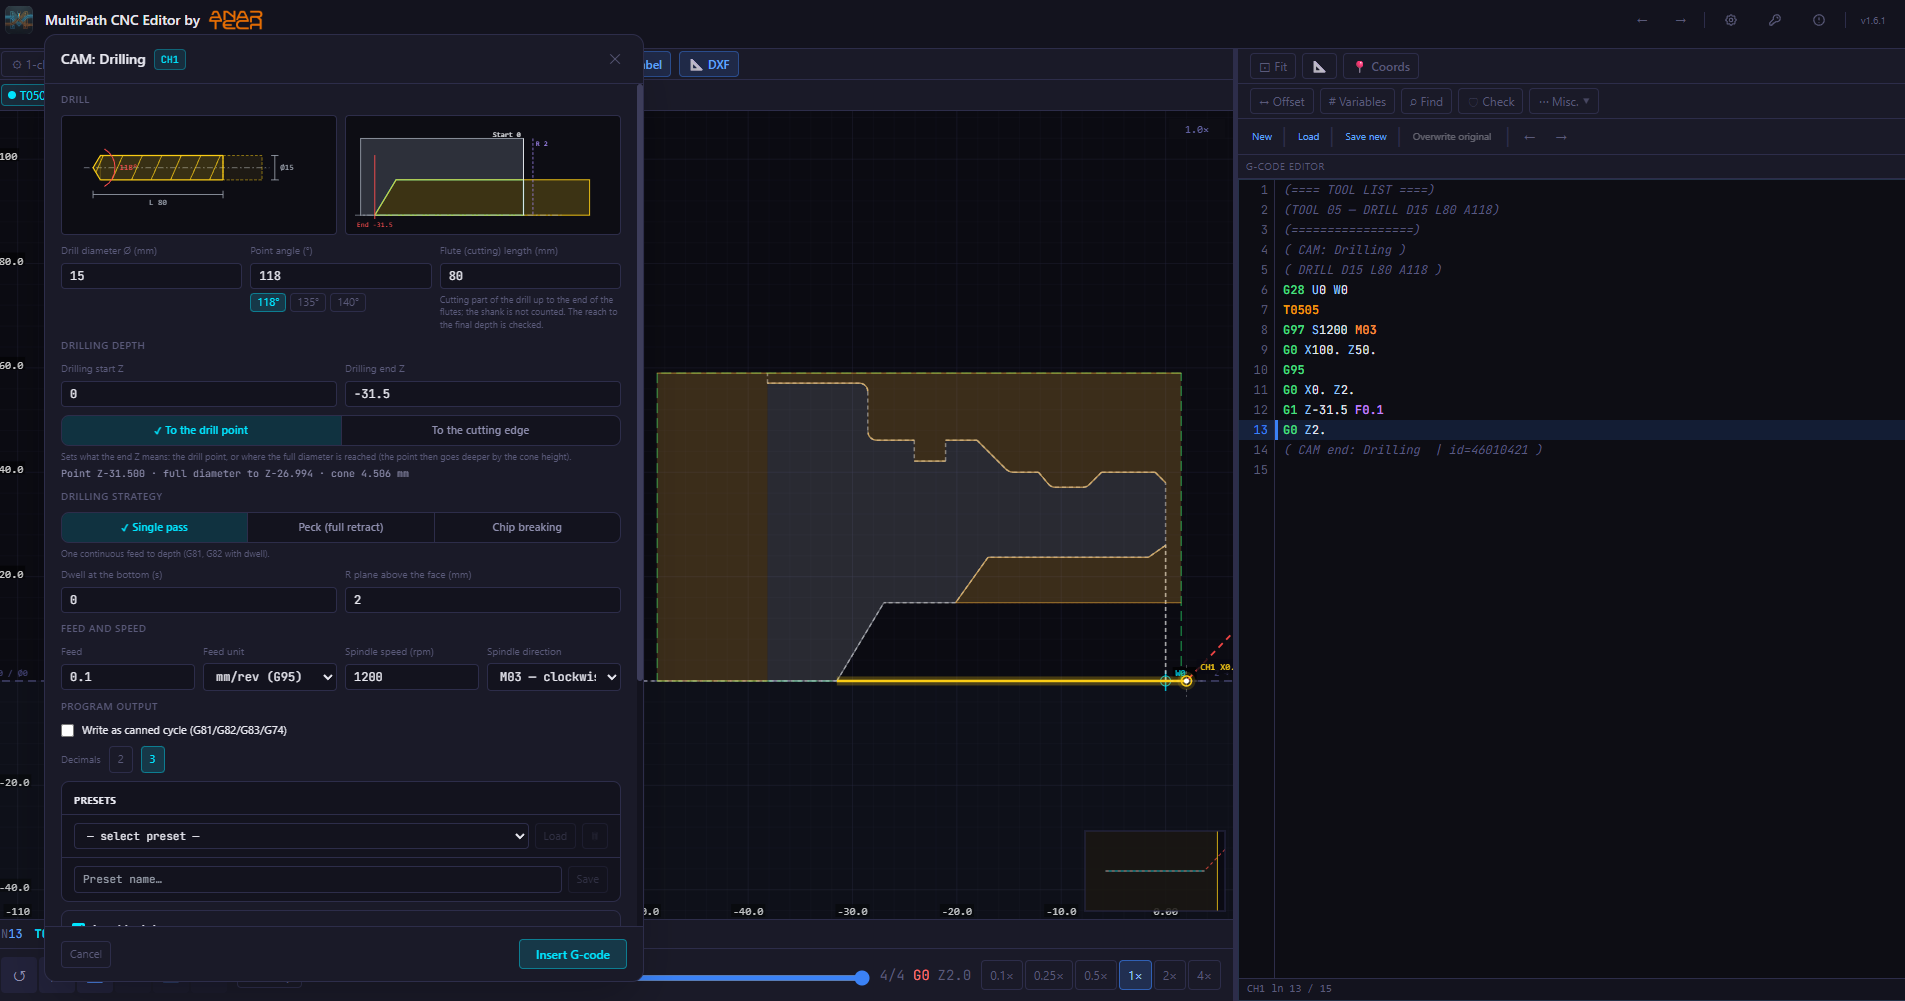
Task: Open the Offset tool
Action: click(x=1282, y=102)
